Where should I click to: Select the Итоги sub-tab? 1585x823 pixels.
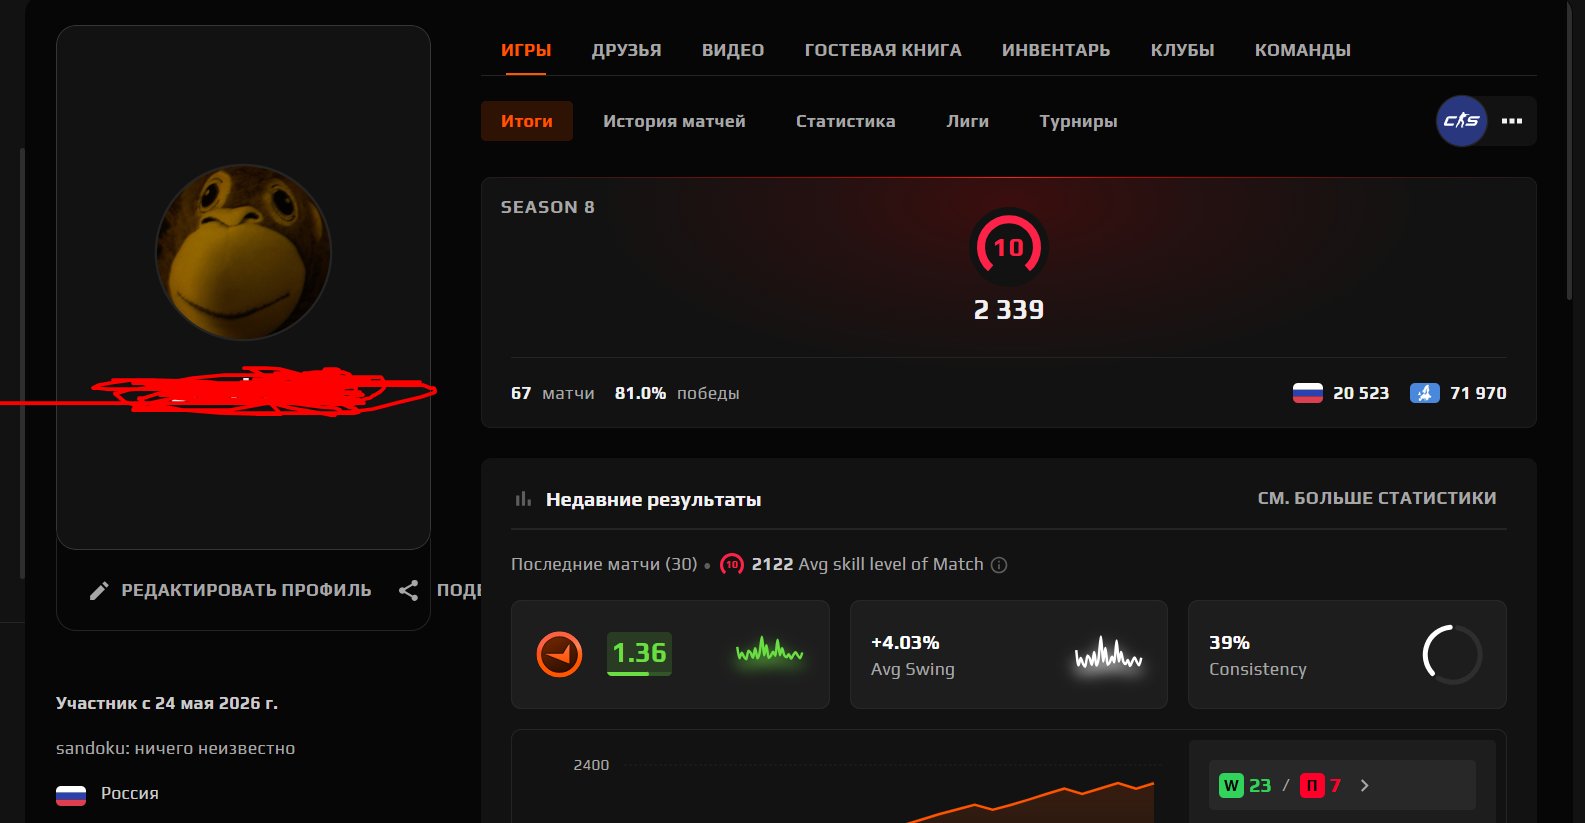coord(527,121)
